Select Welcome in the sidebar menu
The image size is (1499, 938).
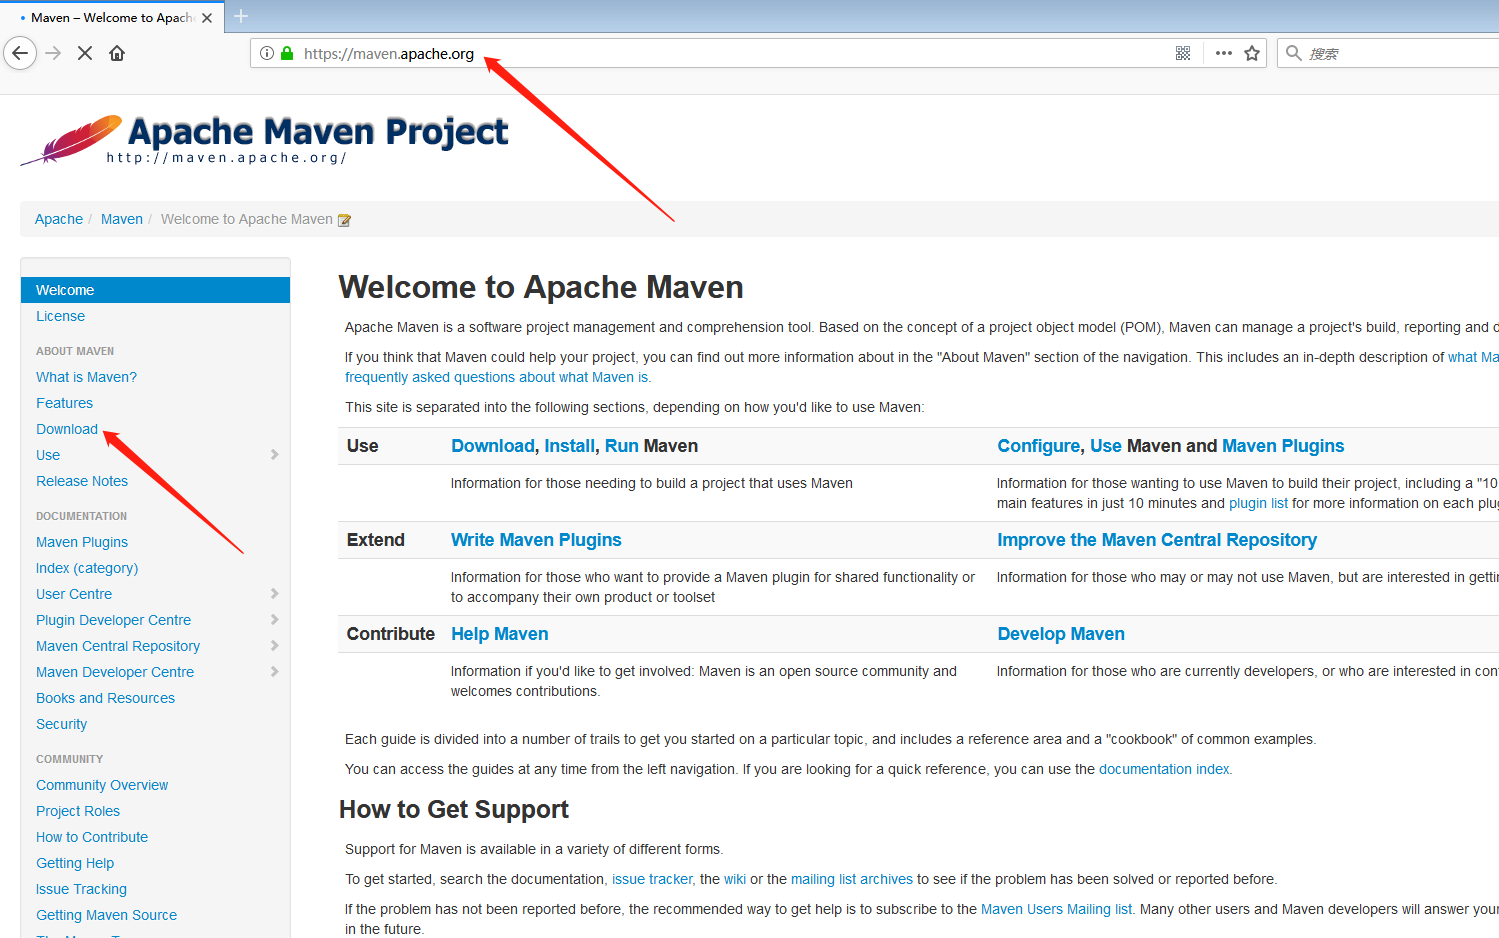[155, 290]
